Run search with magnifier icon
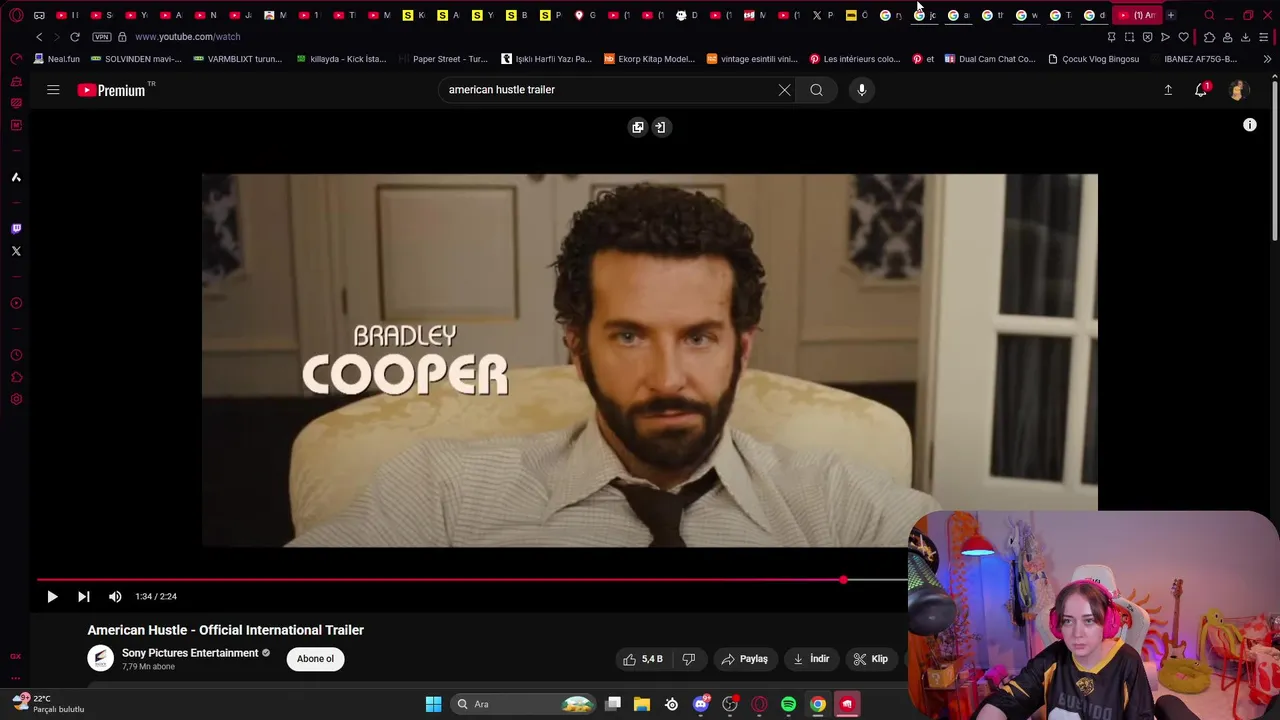Image resolution: width=1280 pixels, height=720 pixels. coord(817,90)
